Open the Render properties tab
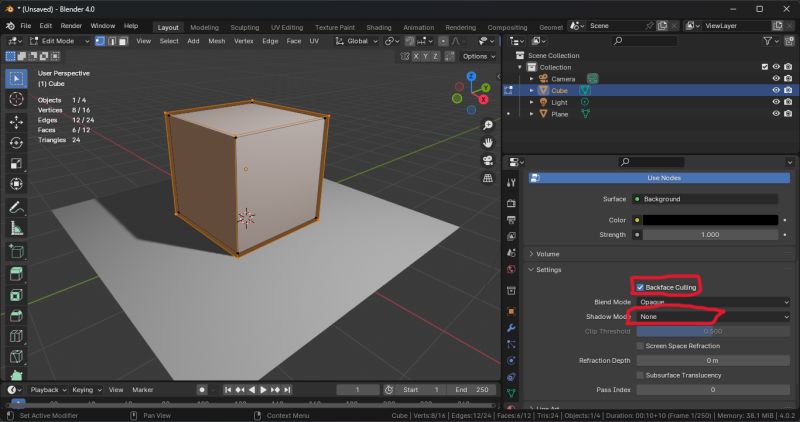The width and height of the screenshot is (800, 422). [511, 203]
